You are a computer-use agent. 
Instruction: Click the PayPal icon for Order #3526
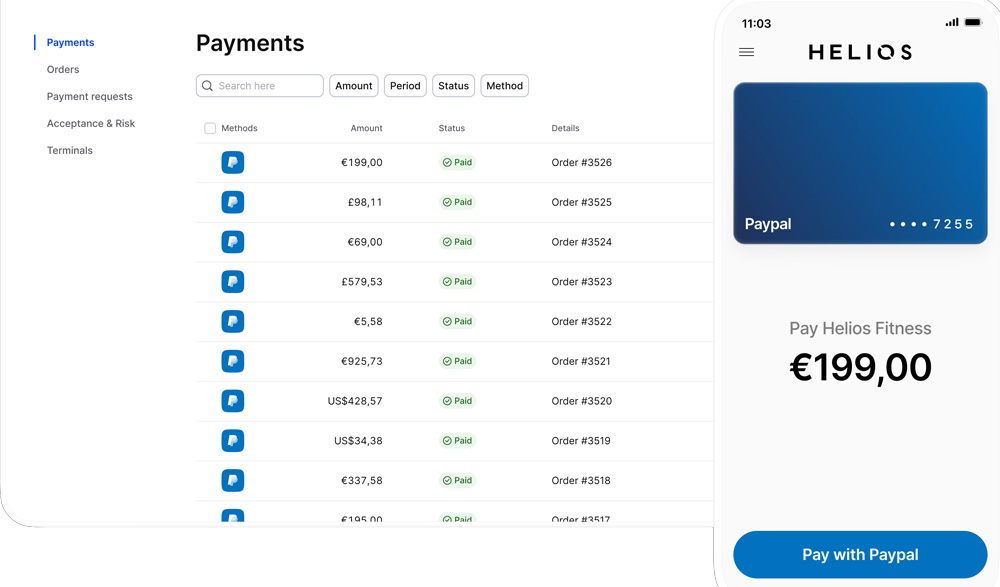pyautogui.click(x=232, y=162)
